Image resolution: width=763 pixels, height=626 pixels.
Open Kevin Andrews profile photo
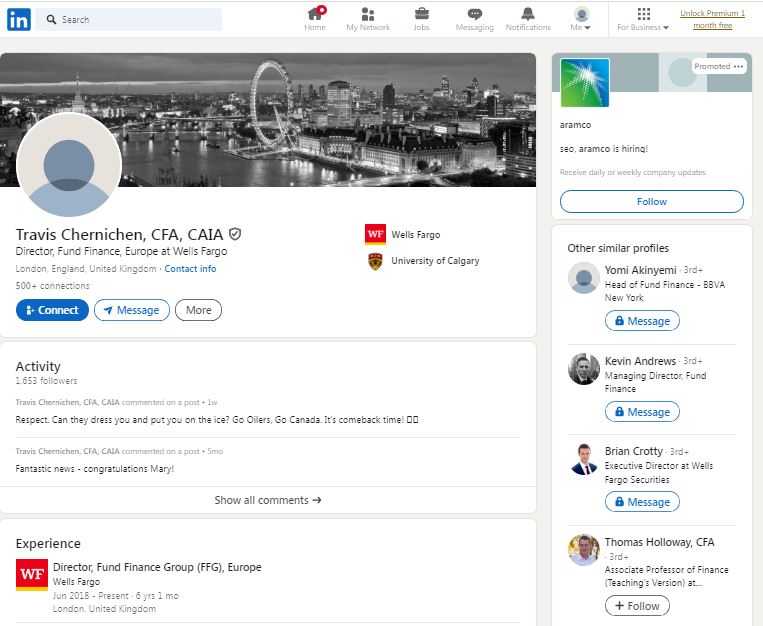pyautogui.click(x=584, y=369)
